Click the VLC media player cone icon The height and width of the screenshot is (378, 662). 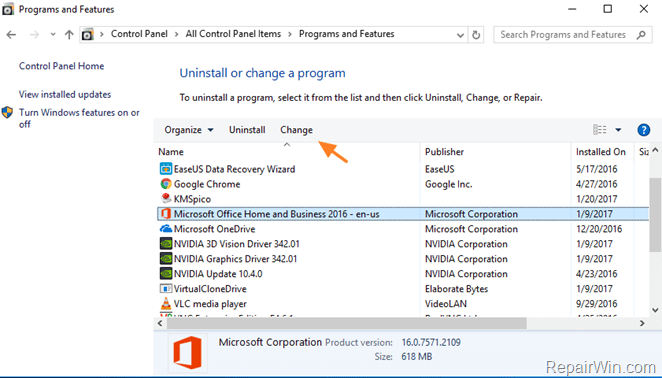tap(166, 303)
